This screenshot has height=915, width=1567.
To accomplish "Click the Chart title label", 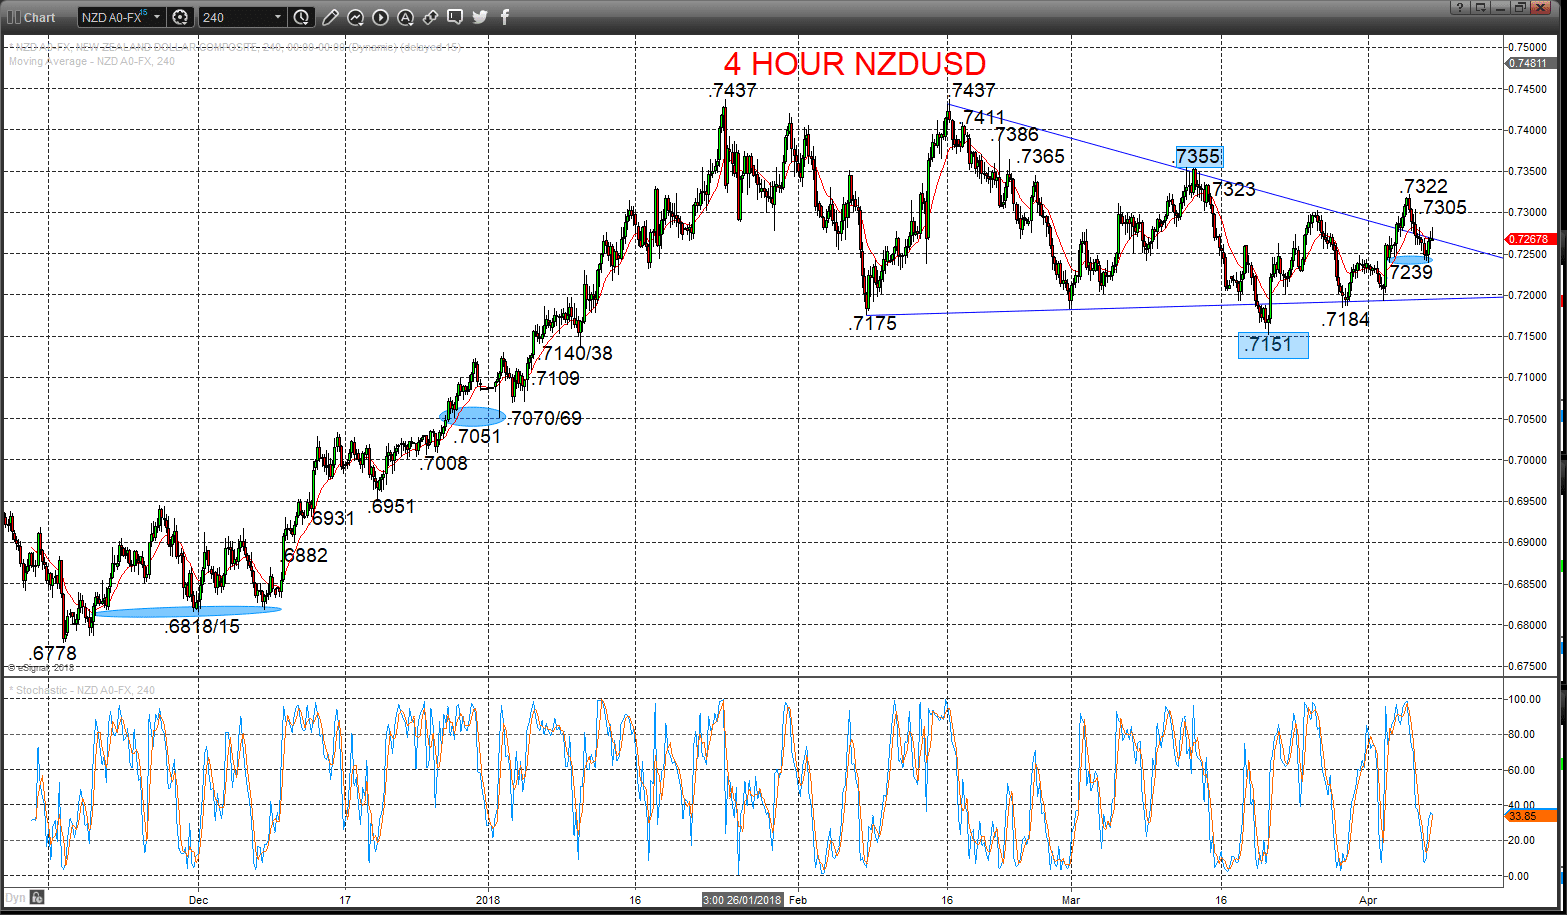I will click(40, 17).
